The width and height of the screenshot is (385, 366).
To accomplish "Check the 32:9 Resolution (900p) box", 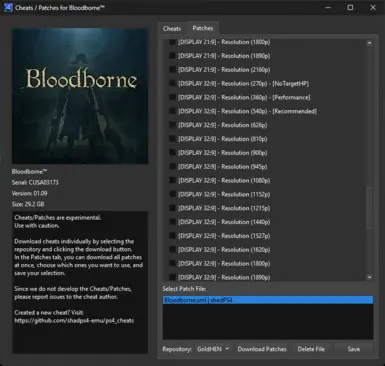I will (172, 153).
